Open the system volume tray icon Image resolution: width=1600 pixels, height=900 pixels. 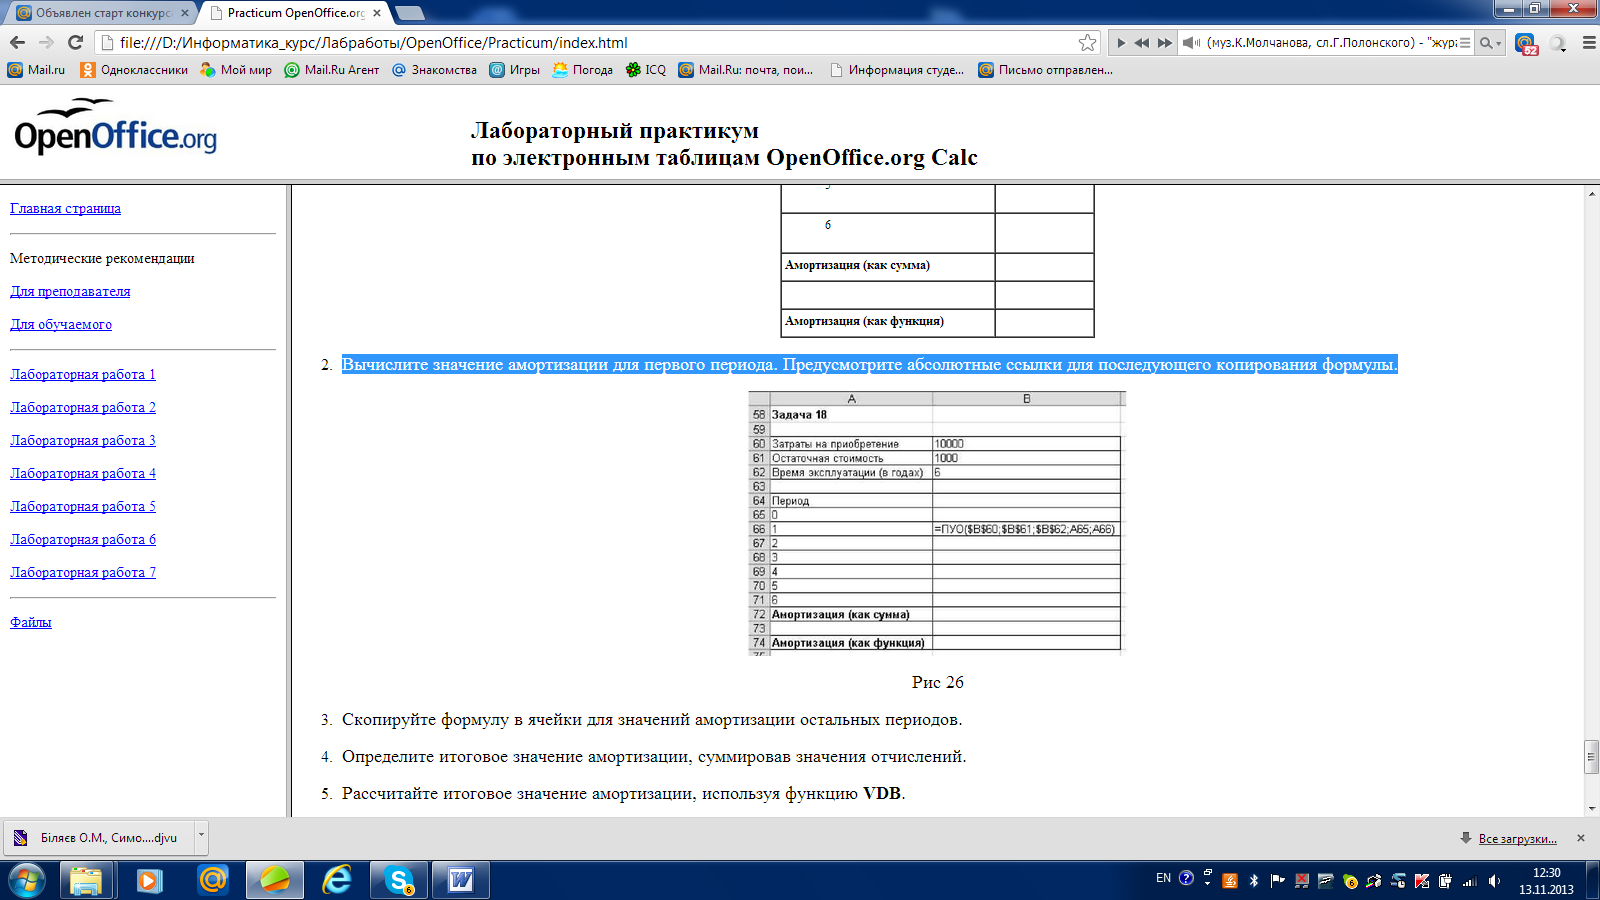pos(1494,881)
